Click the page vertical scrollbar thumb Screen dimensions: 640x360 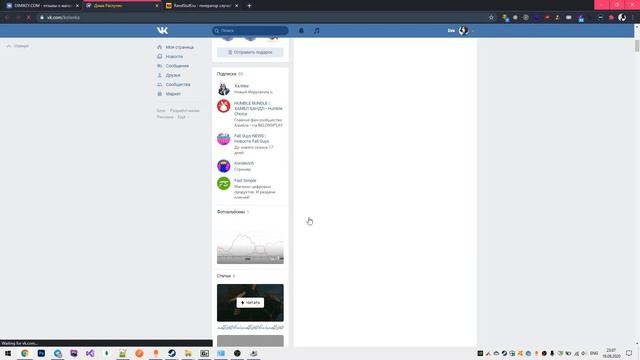click(x=637, y=46)
